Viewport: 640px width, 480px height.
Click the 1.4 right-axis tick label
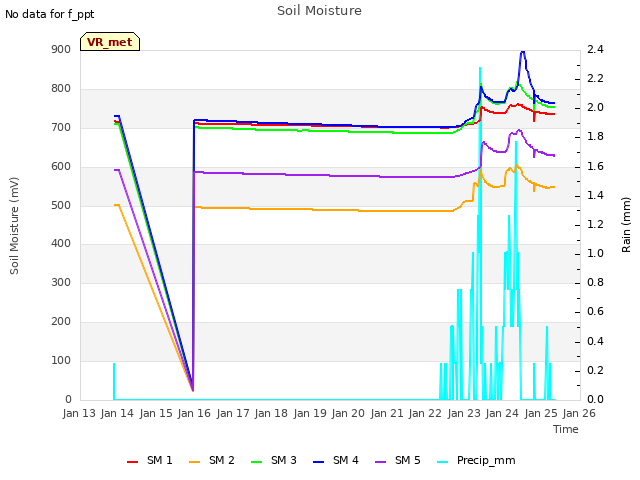(x=595, y=196)
